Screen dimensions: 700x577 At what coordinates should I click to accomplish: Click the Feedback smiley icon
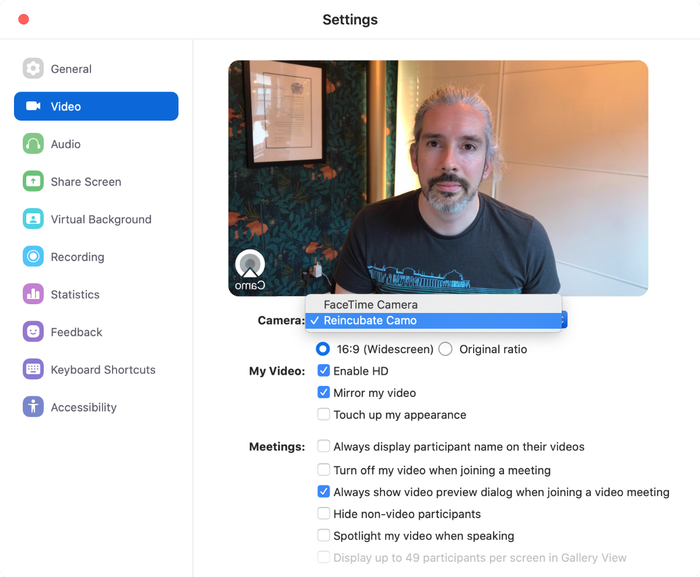(33, 331)
